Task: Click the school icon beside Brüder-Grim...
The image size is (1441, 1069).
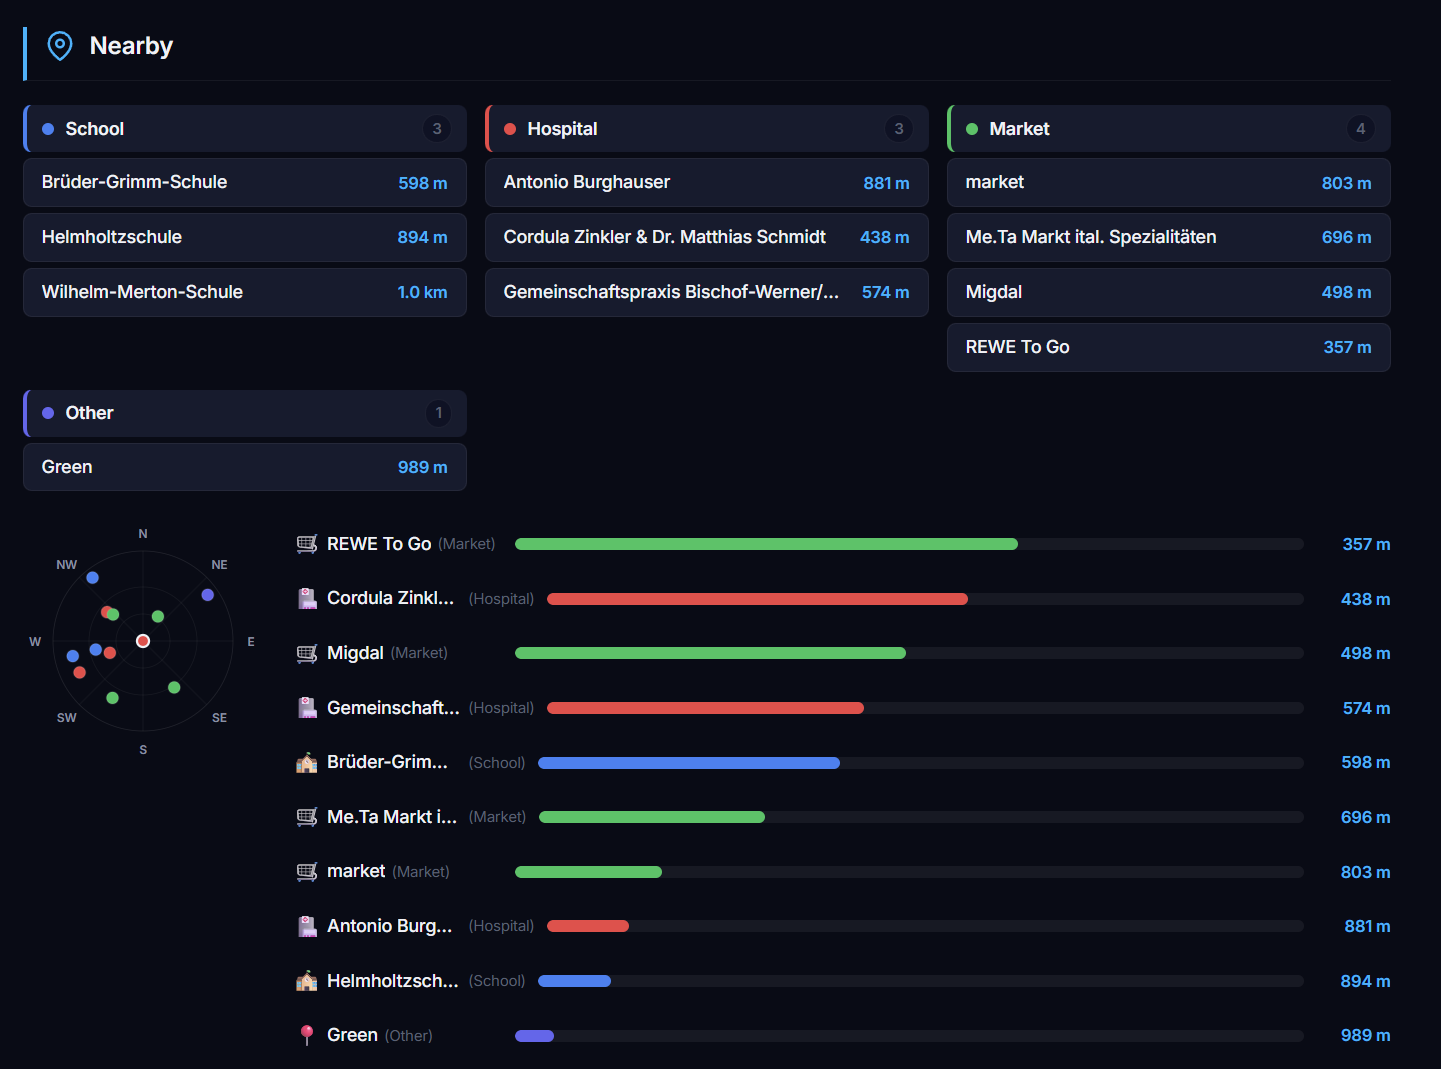Action: click(307, 763)
